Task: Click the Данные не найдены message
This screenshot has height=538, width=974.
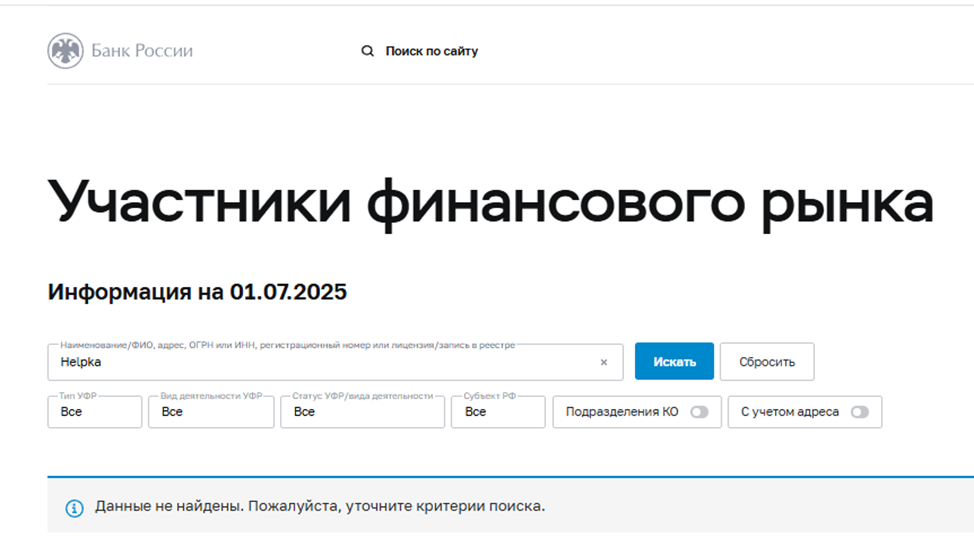Action: pos(320,506)
